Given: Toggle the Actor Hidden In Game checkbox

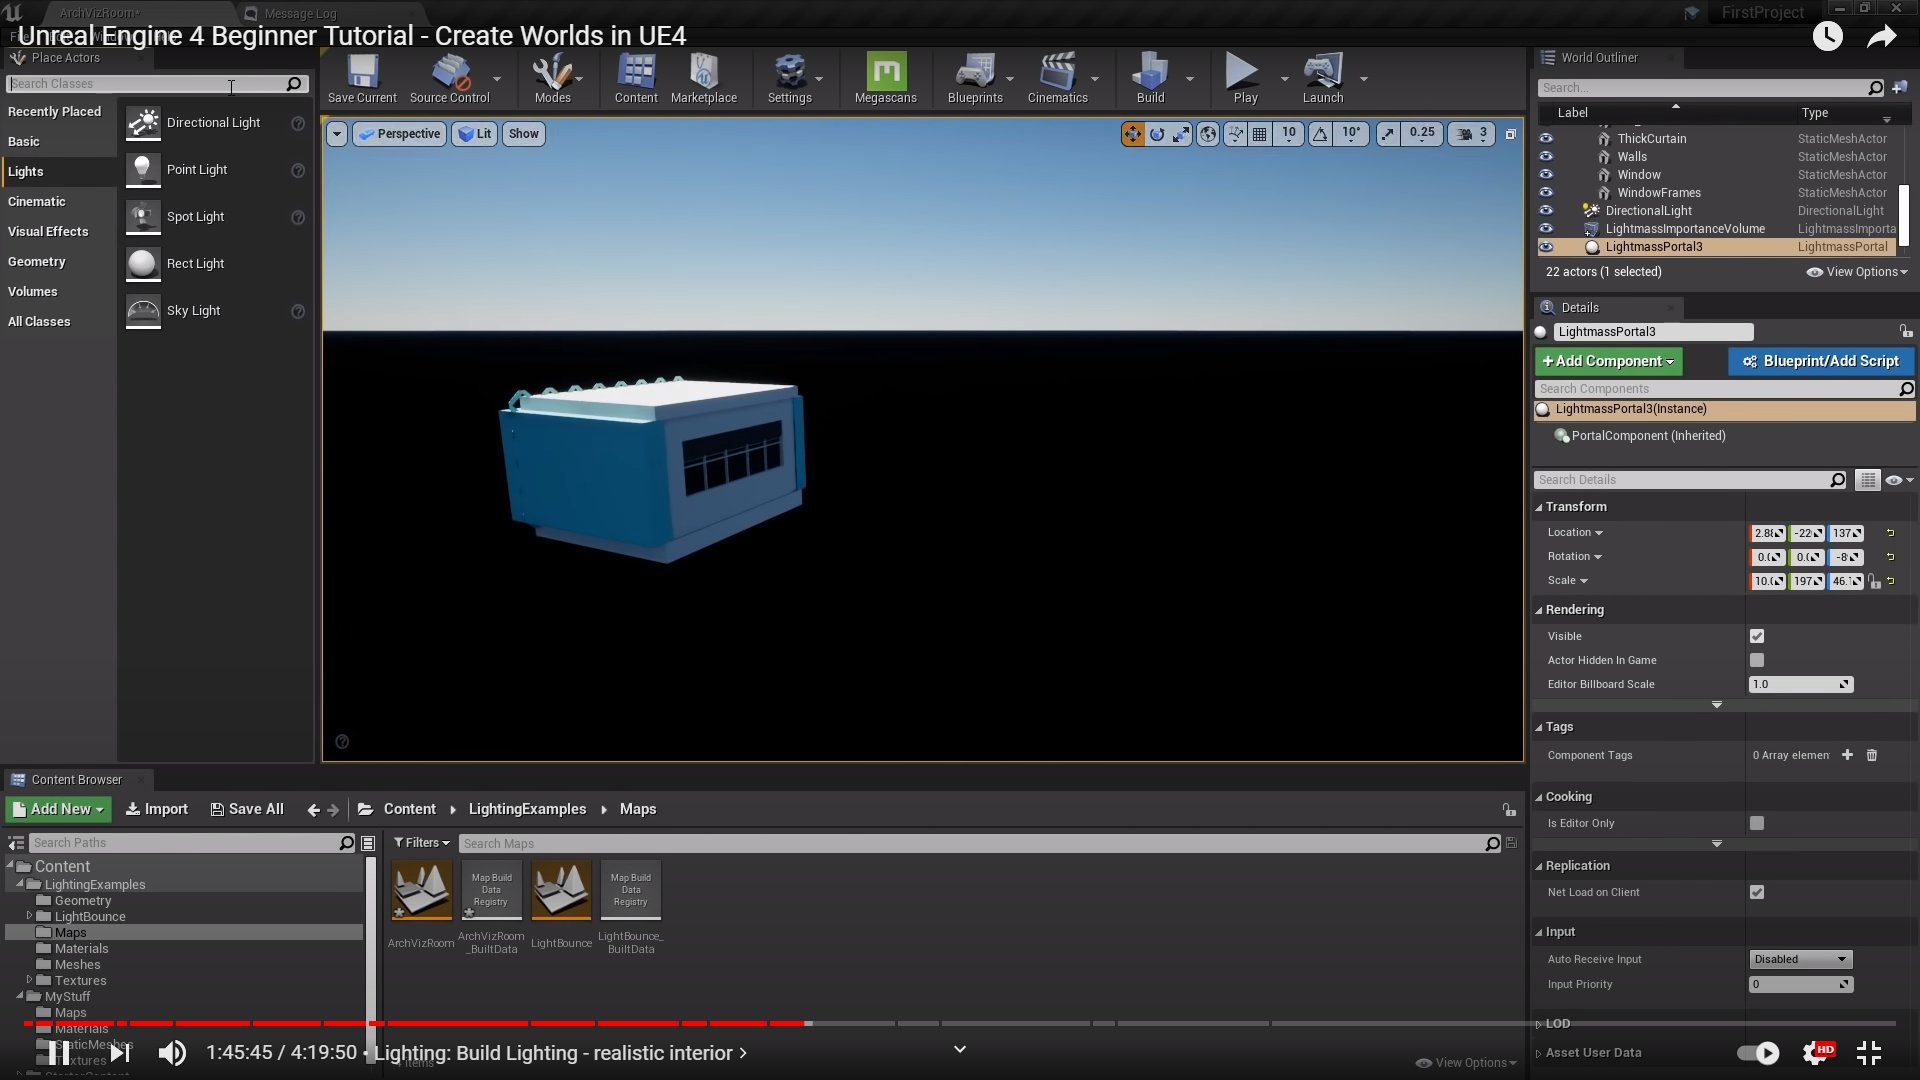Looking at the screenshot, I should pos(1757,660).
